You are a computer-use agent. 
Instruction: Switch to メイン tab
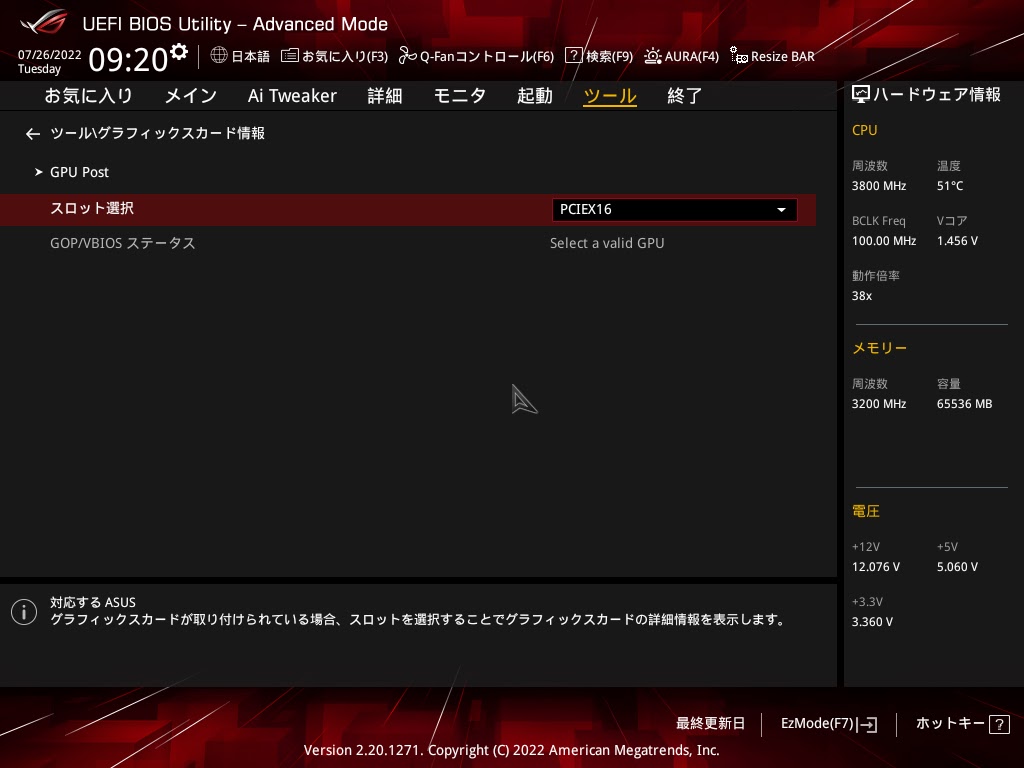tap(191, 96)
